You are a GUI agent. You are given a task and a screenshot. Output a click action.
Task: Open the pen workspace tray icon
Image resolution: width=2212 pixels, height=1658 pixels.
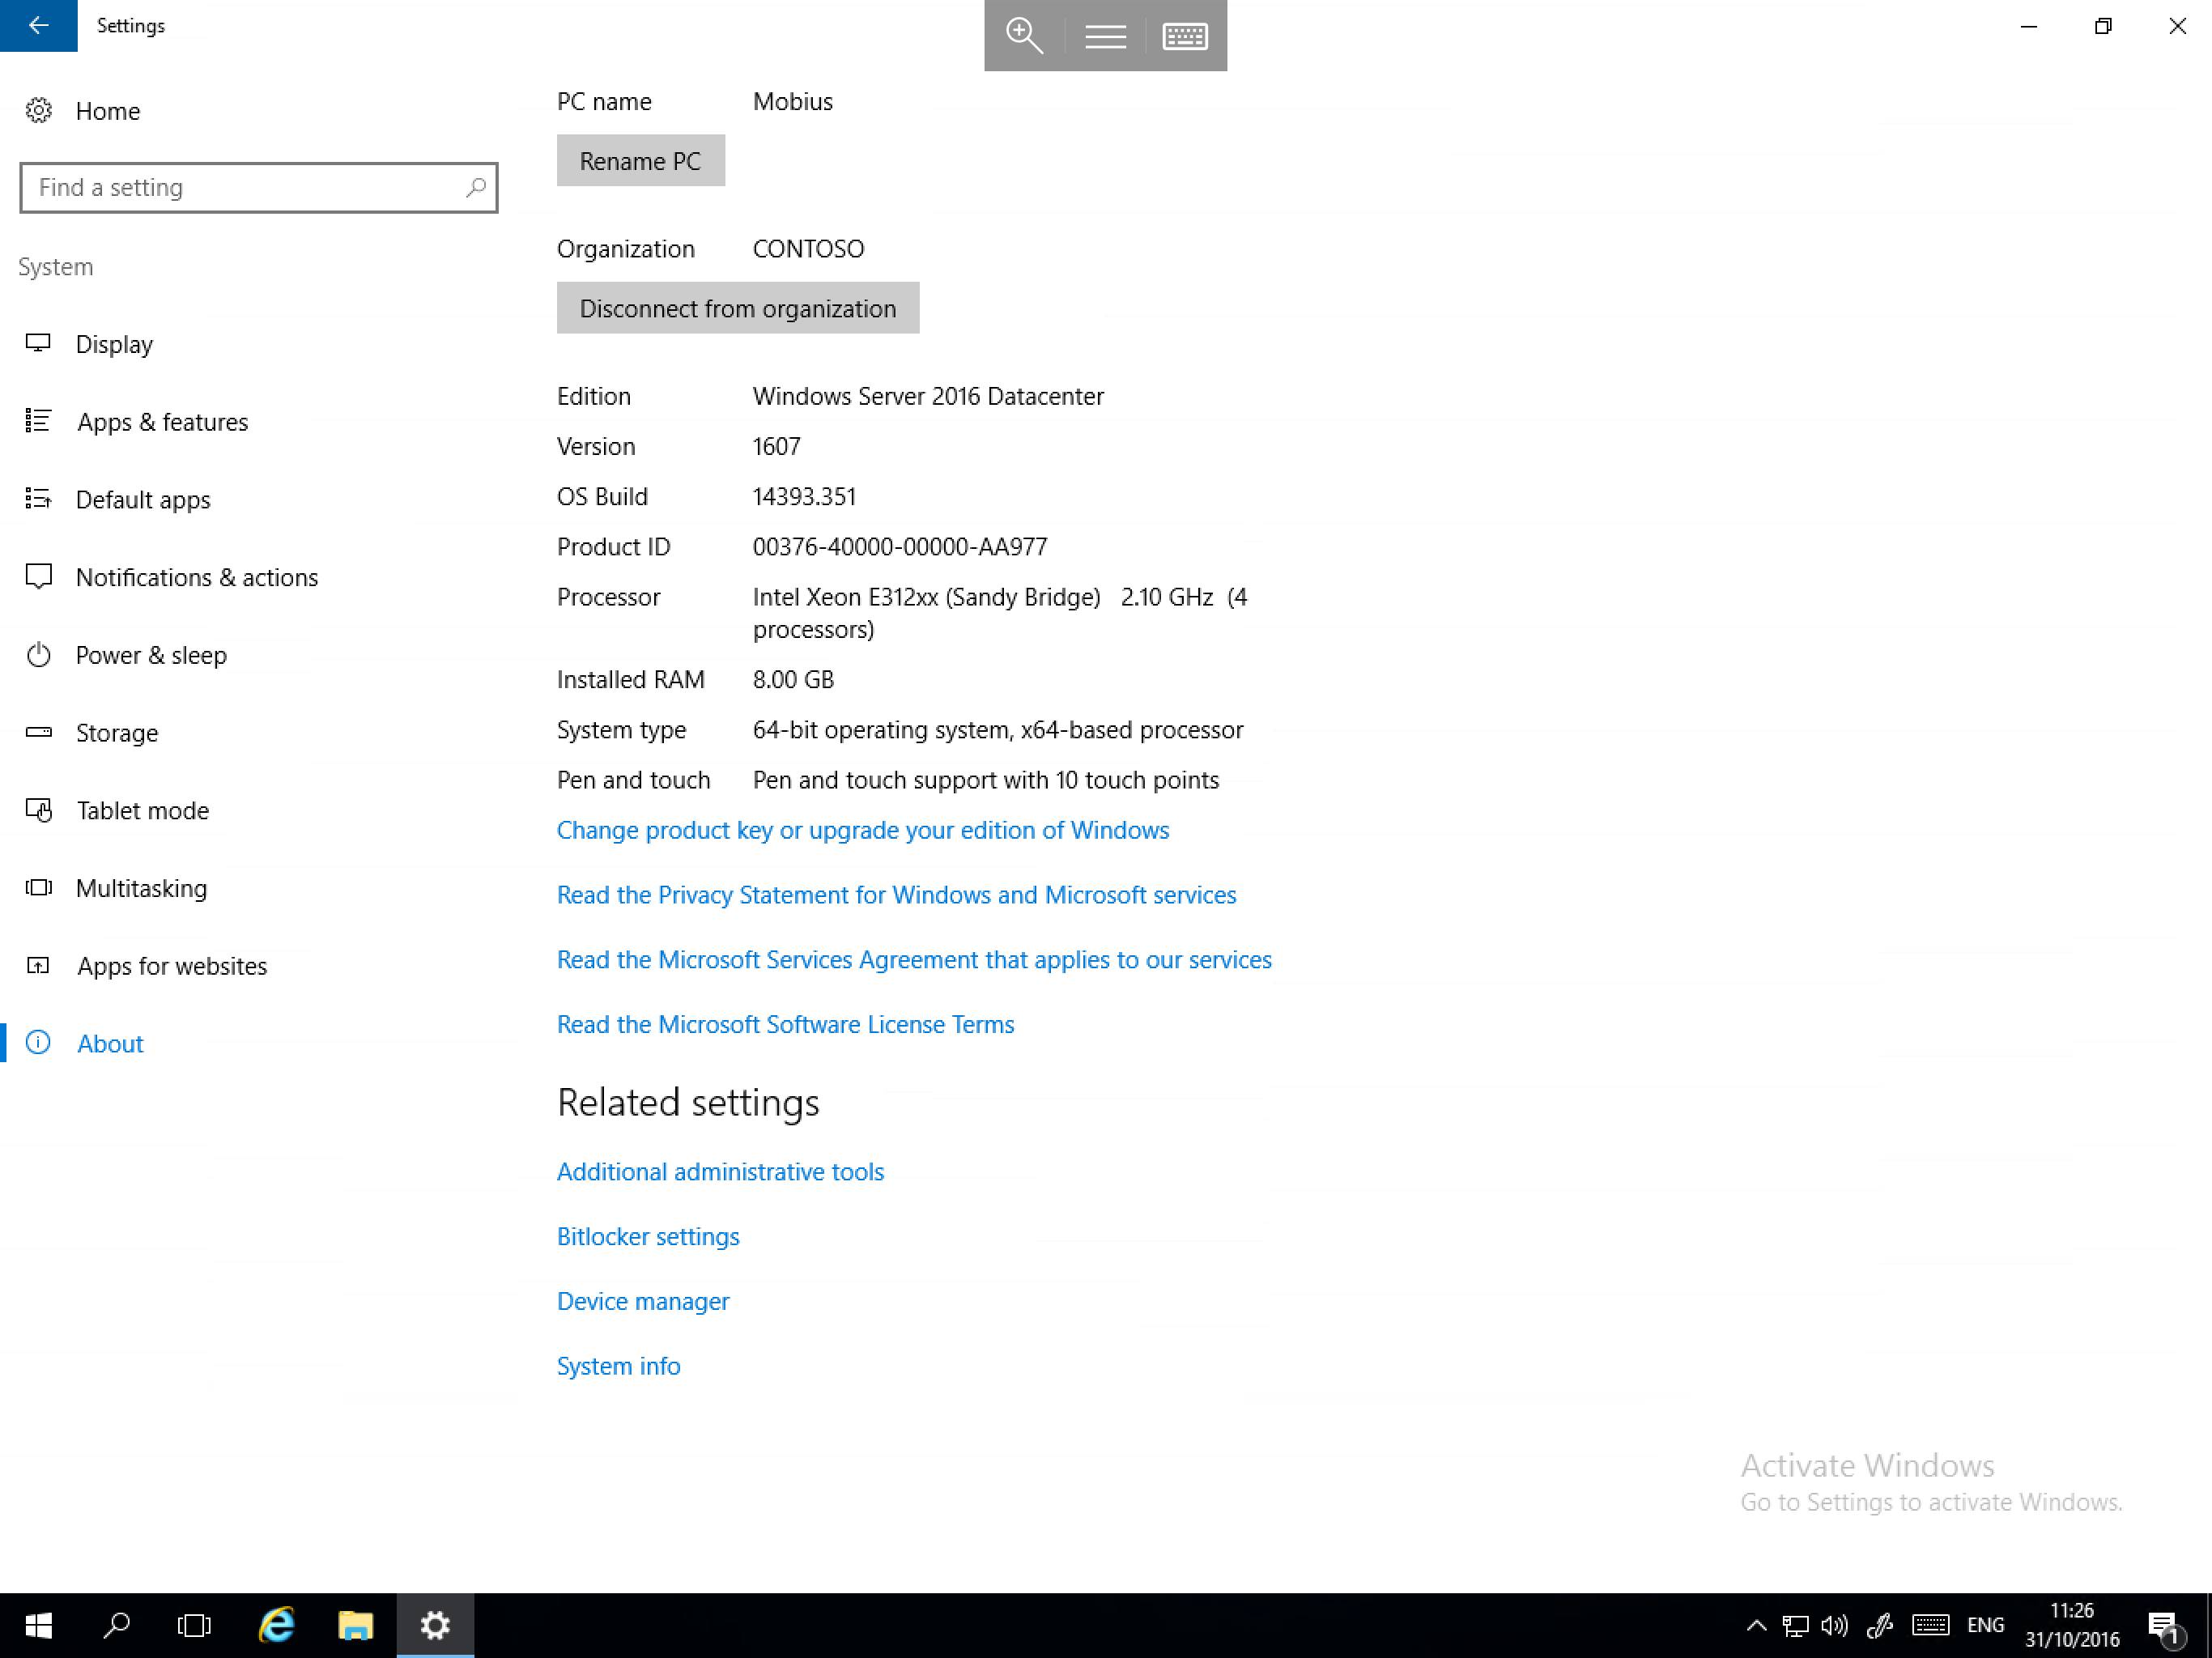(x=1880, y=1625)
